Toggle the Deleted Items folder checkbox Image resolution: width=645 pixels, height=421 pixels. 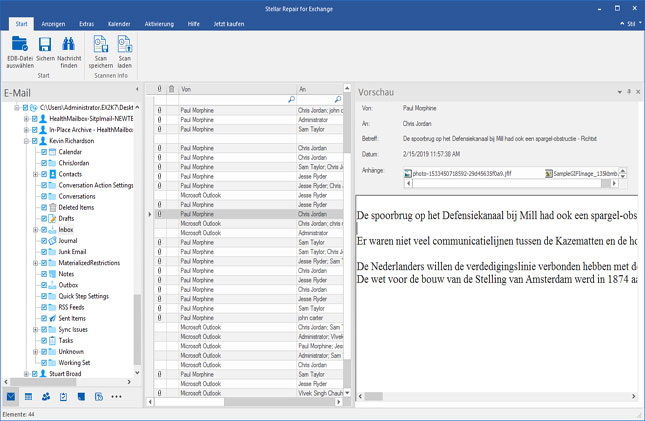tap(42, 207)
